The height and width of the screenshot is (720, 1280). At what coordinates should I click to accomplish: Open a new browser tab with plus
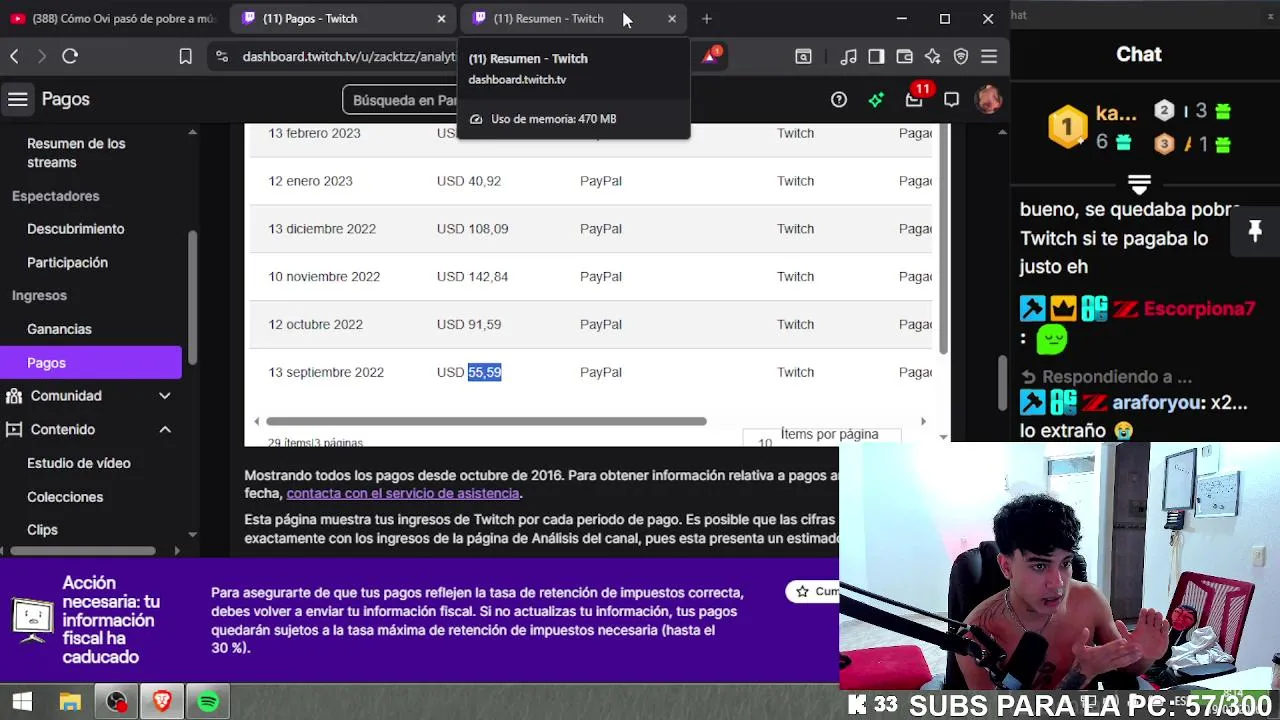click(706, 19)
